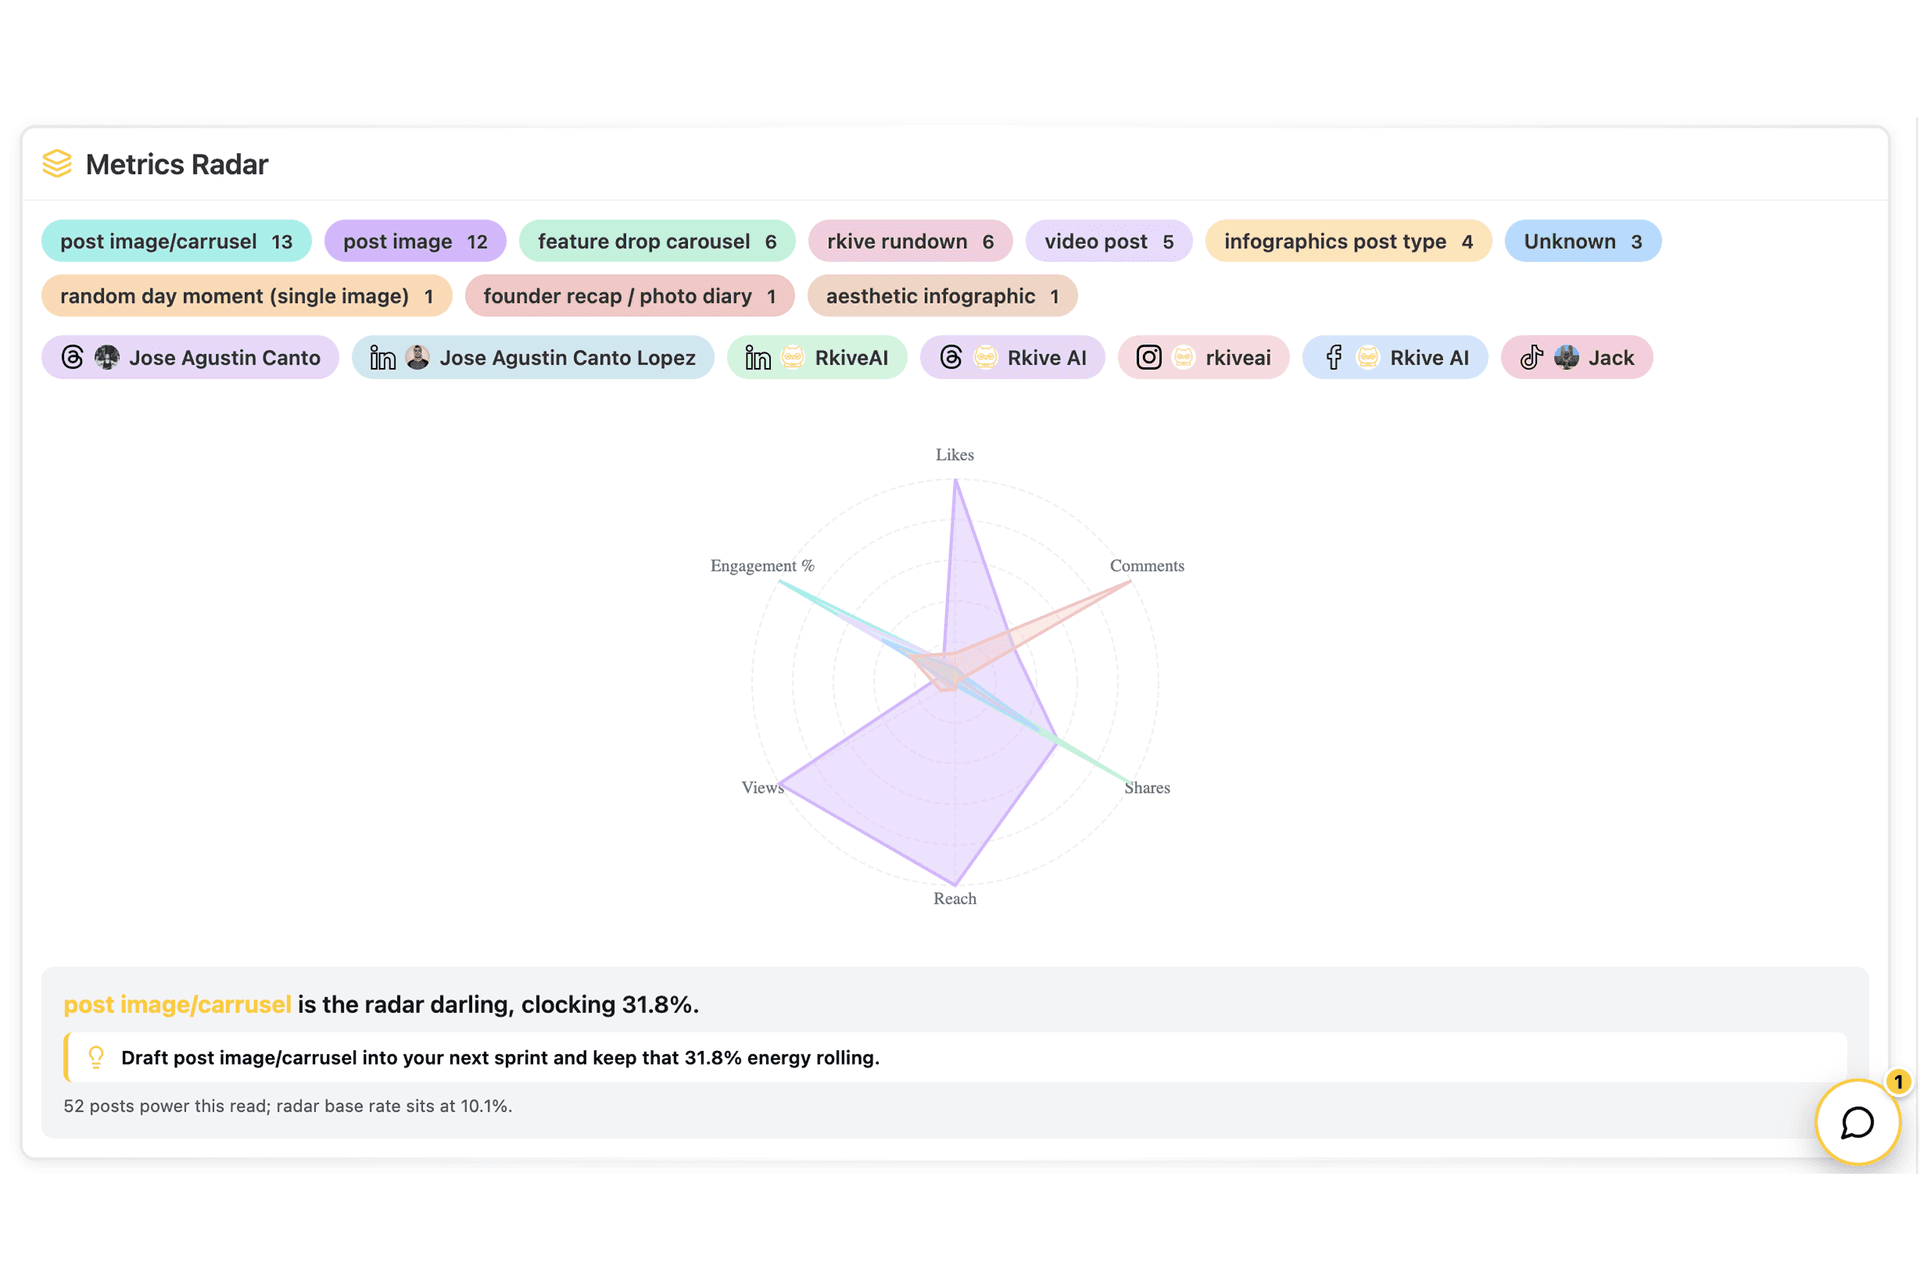Viewport: 1920px width, 1280px height.
Task: Click the Instagram icon beside rkiveai
Action: point(1149,357)
